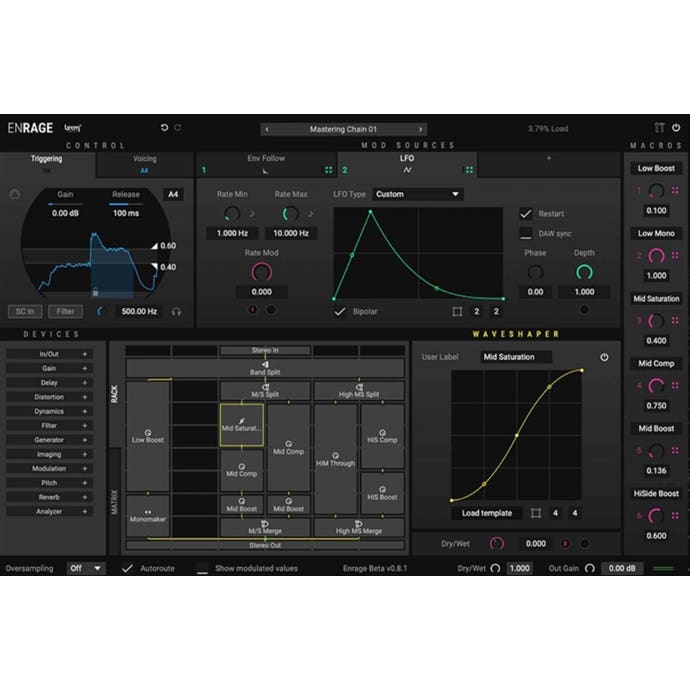Enable the DAW sync checkbox
690x690 pixels.
[525, 234]
